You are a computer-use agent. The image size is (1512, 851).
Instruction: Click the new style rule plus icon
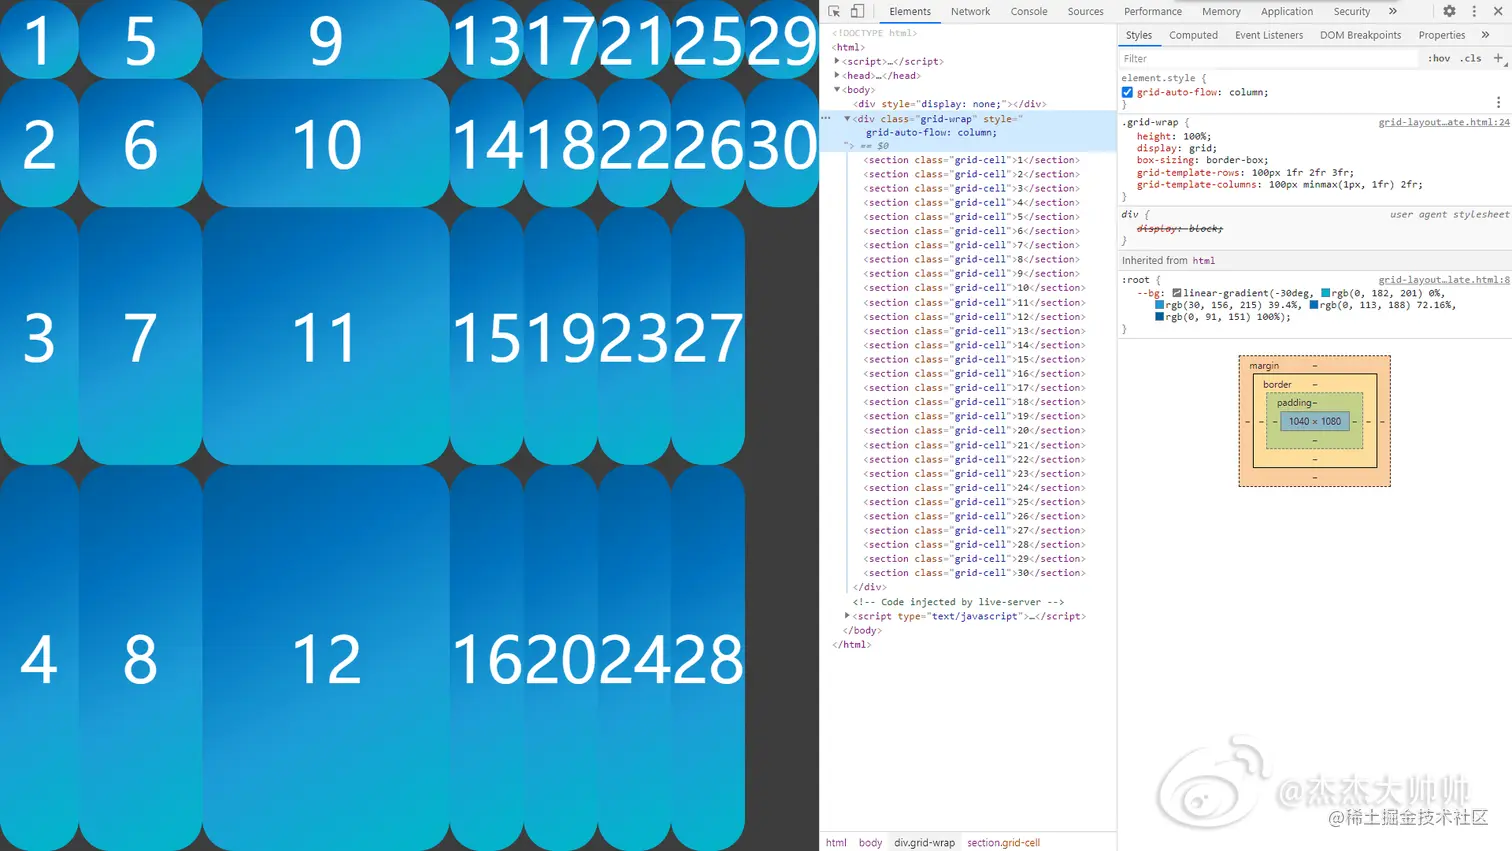[1498, 58]
